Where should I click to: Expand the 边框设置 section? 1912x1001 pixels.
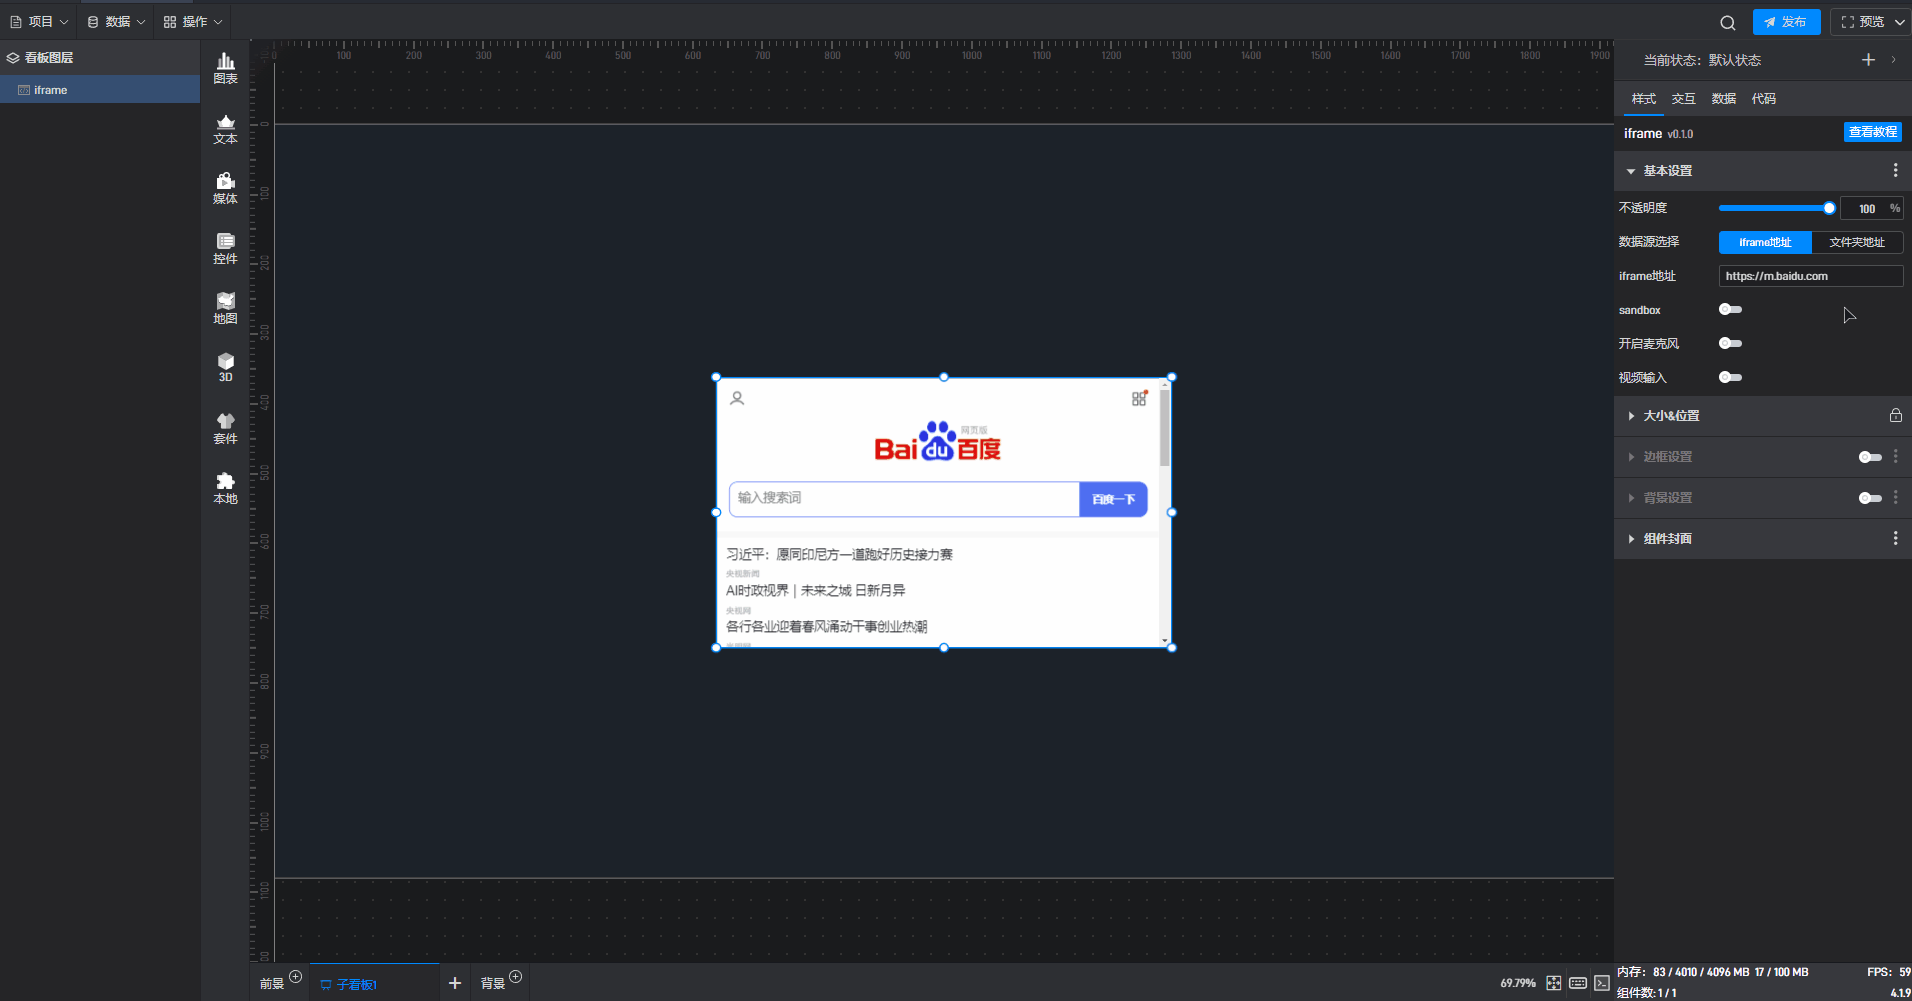click(x=1631, y=457)
